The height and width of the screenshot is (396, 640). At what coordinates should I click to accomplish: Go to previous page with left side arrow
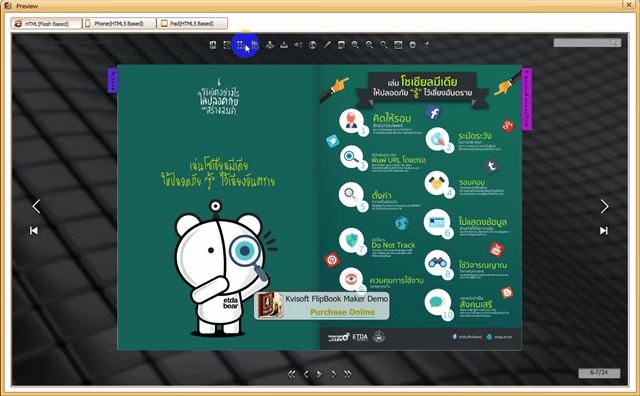tap(36, 206)
